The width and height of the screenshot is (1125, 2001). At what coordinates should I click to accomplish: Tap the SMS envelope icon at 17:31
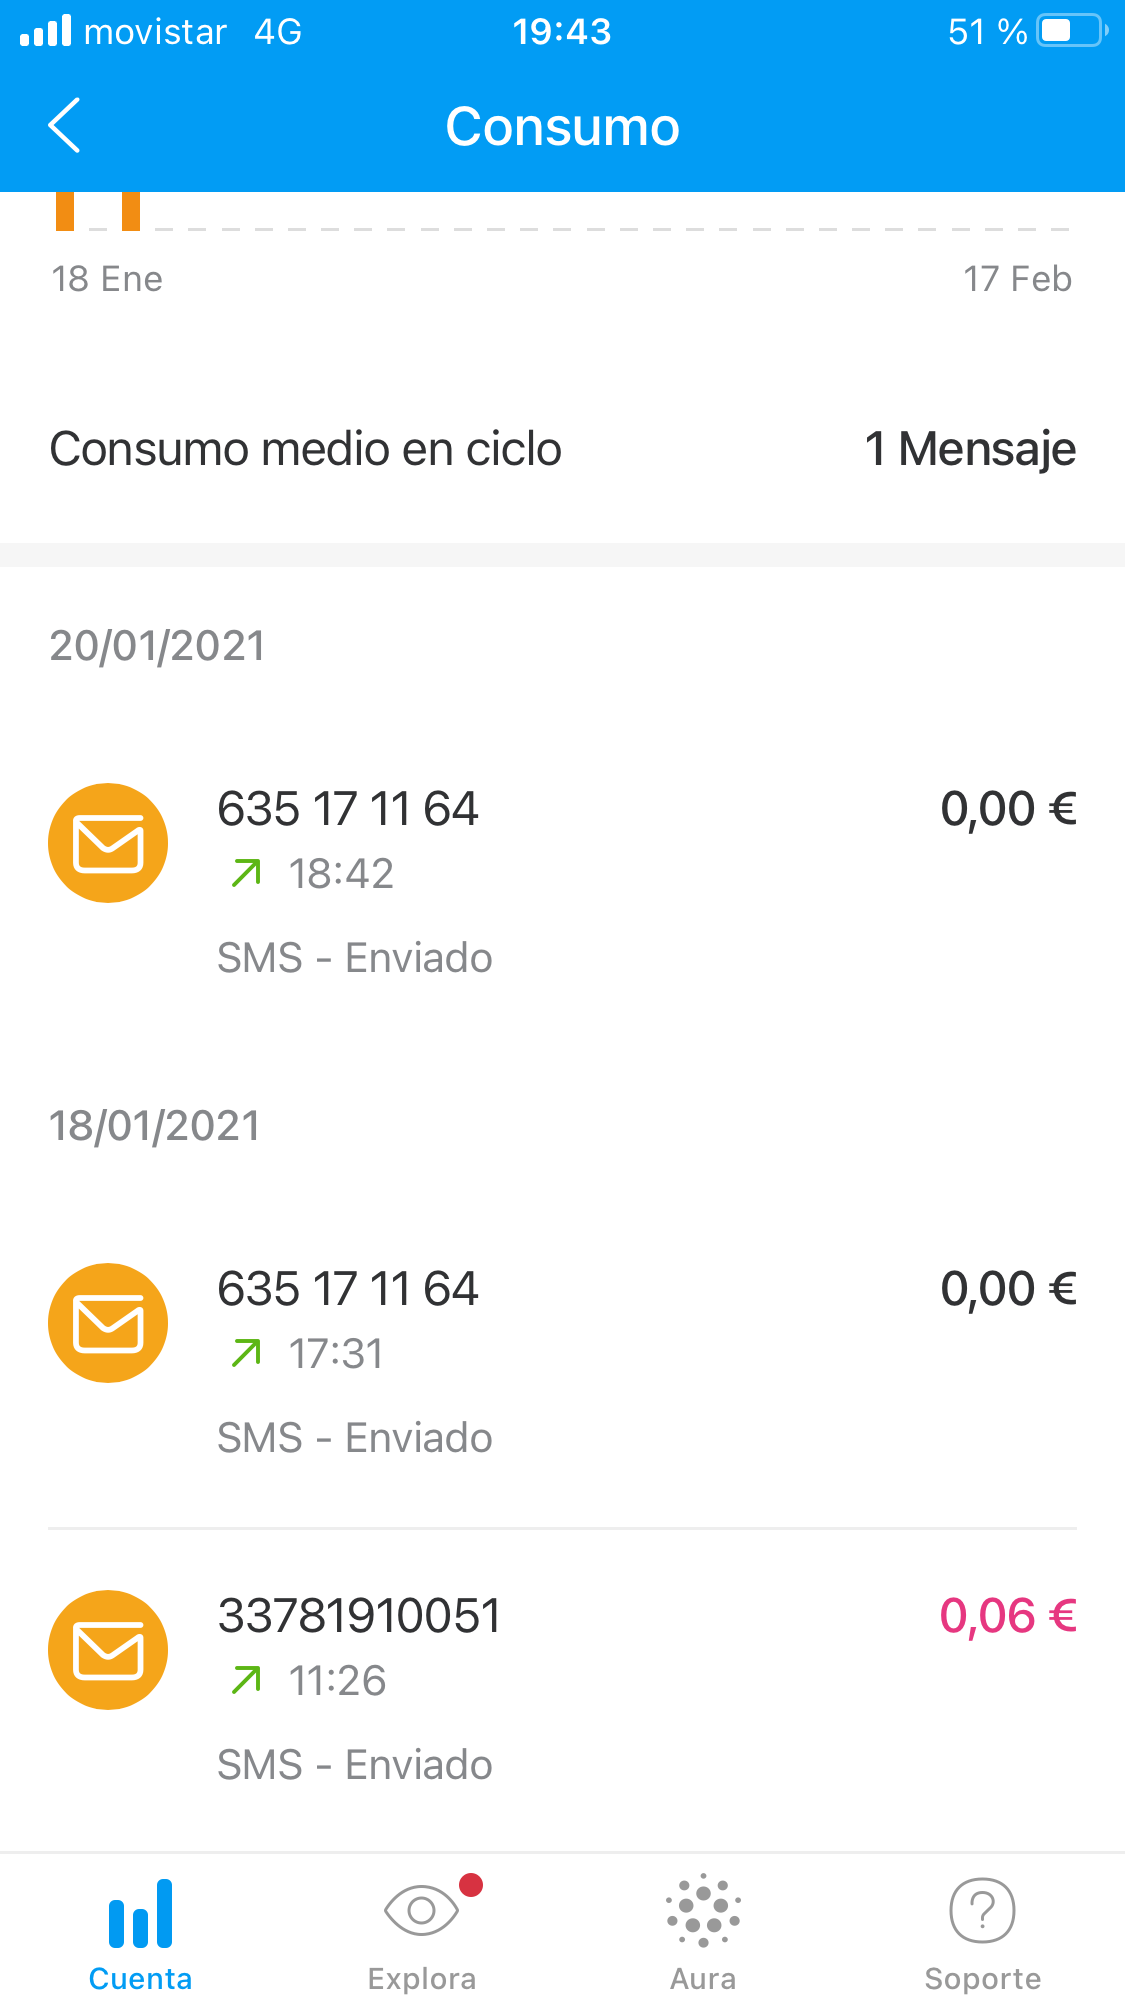coord(108,1323)
